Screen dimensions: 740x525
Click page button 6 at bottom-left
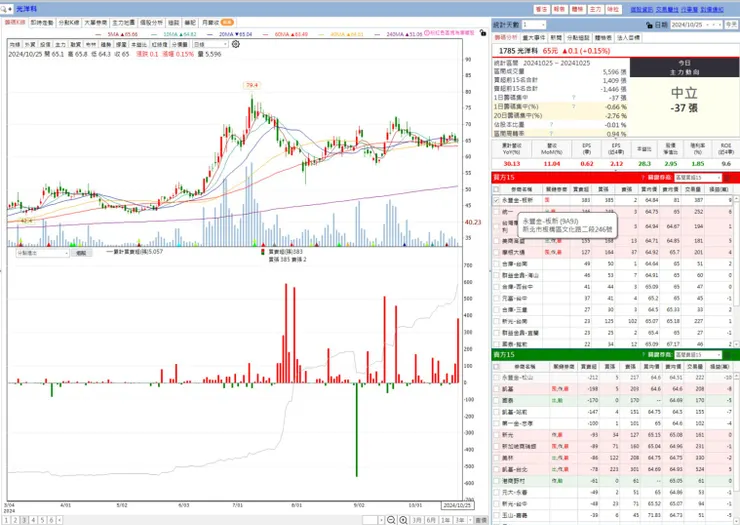pos(51,520)
